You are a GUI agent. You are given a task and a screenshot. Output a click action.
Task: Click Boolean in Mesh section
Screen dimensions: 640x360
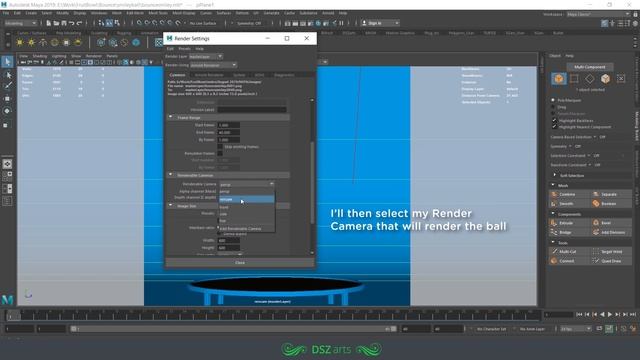click(611, 203)
